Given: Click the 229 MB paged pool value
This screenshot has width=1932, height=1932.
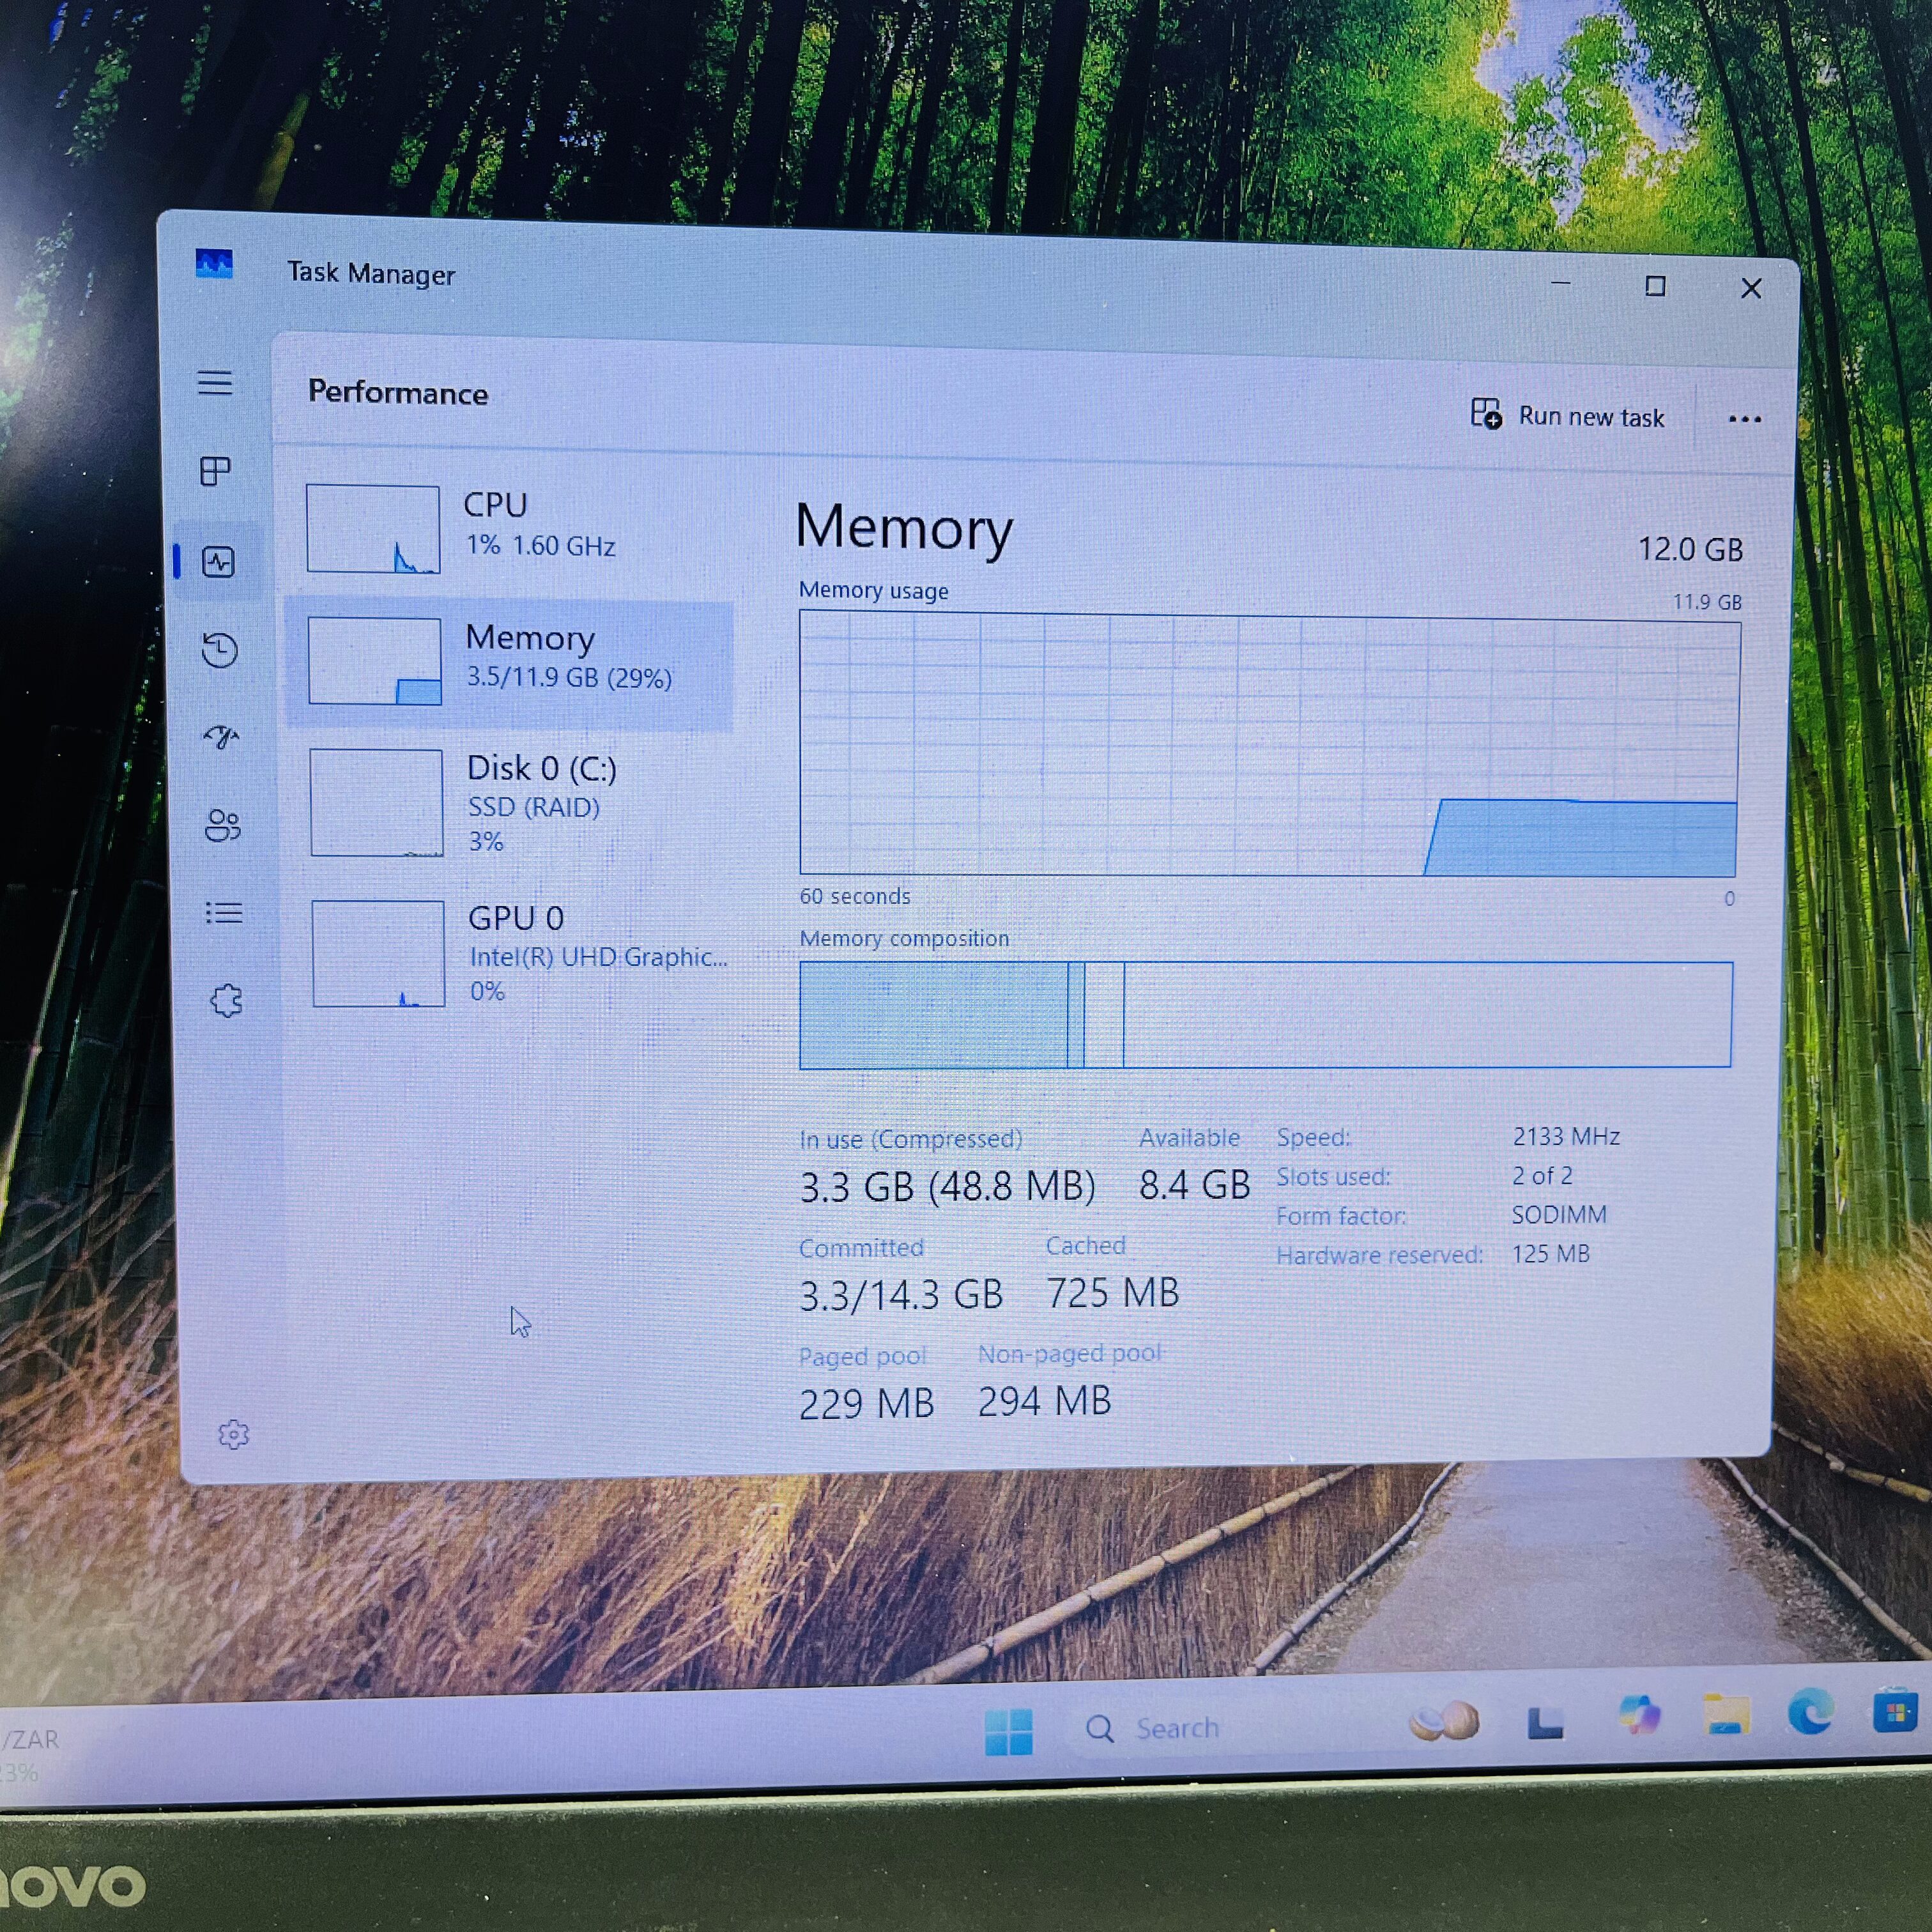Looking at the screenshot, I should (866, 1403).
